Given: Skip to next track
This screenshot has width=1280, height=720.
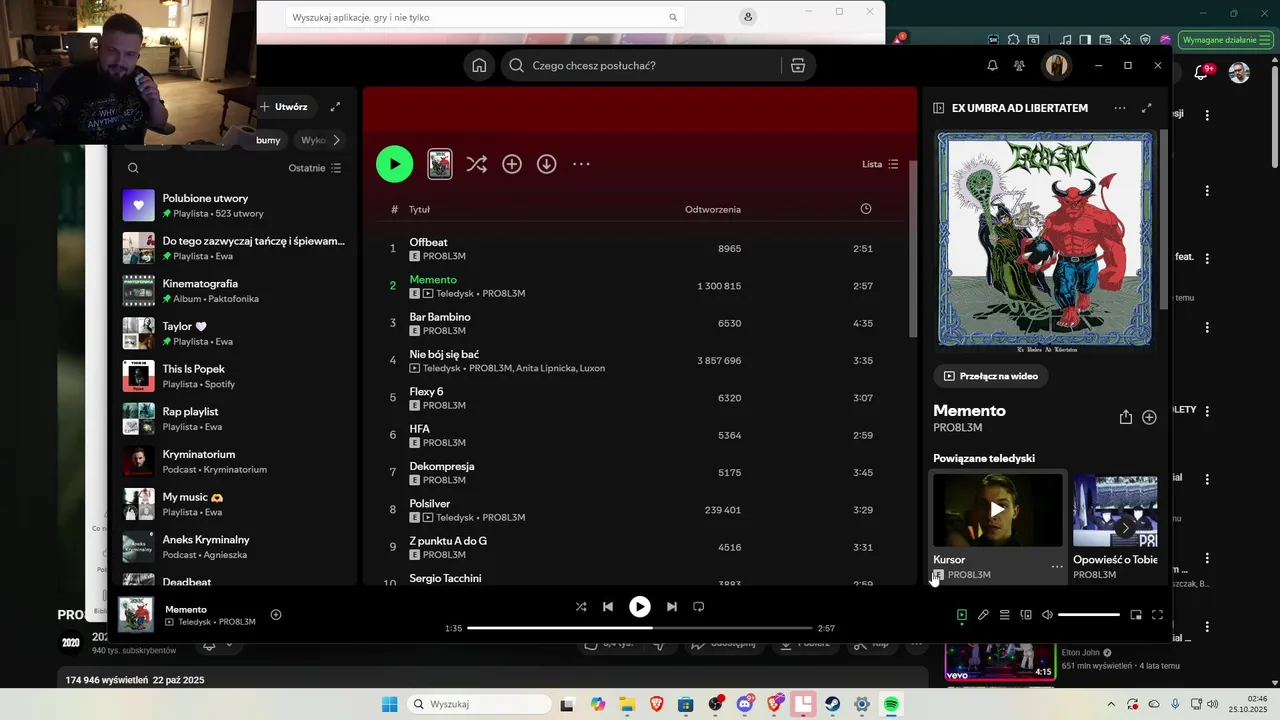Looking at the screenshot, I should click(672, 606).
